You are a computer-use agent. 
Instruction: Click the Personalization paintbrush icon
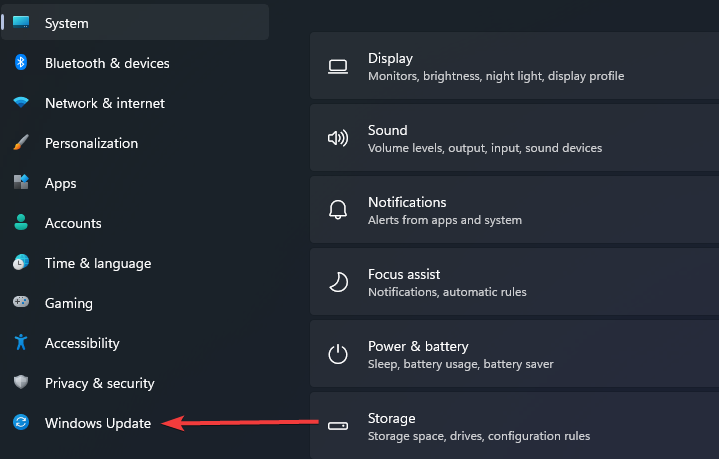[21, 143]
